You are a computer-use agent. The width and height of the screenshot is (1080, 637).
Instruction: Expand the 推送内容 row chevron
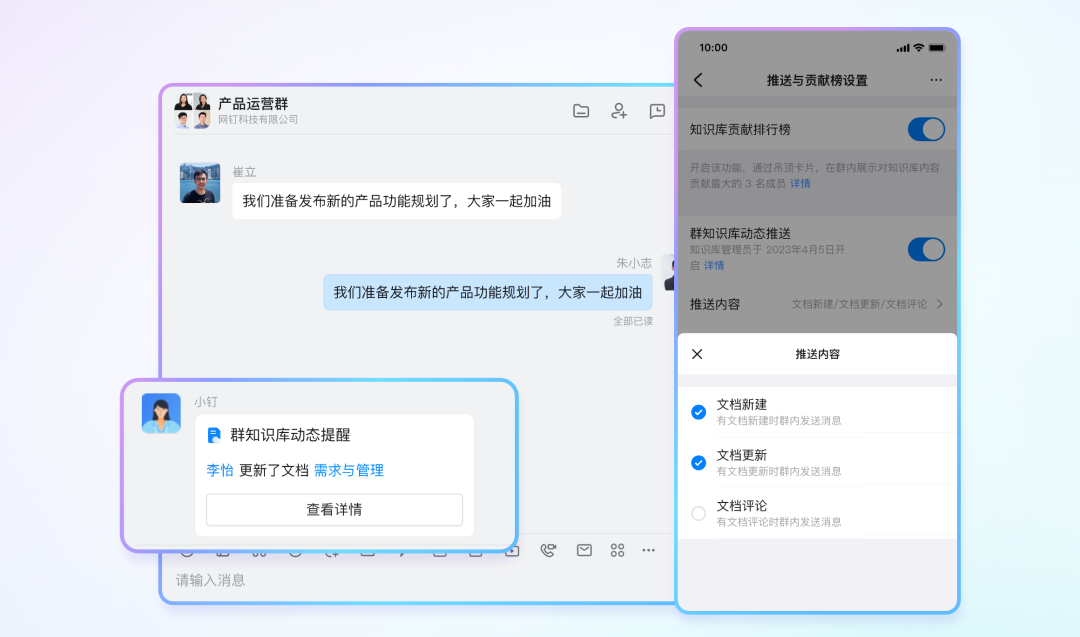pyautogui.click(x=939, y=304)
